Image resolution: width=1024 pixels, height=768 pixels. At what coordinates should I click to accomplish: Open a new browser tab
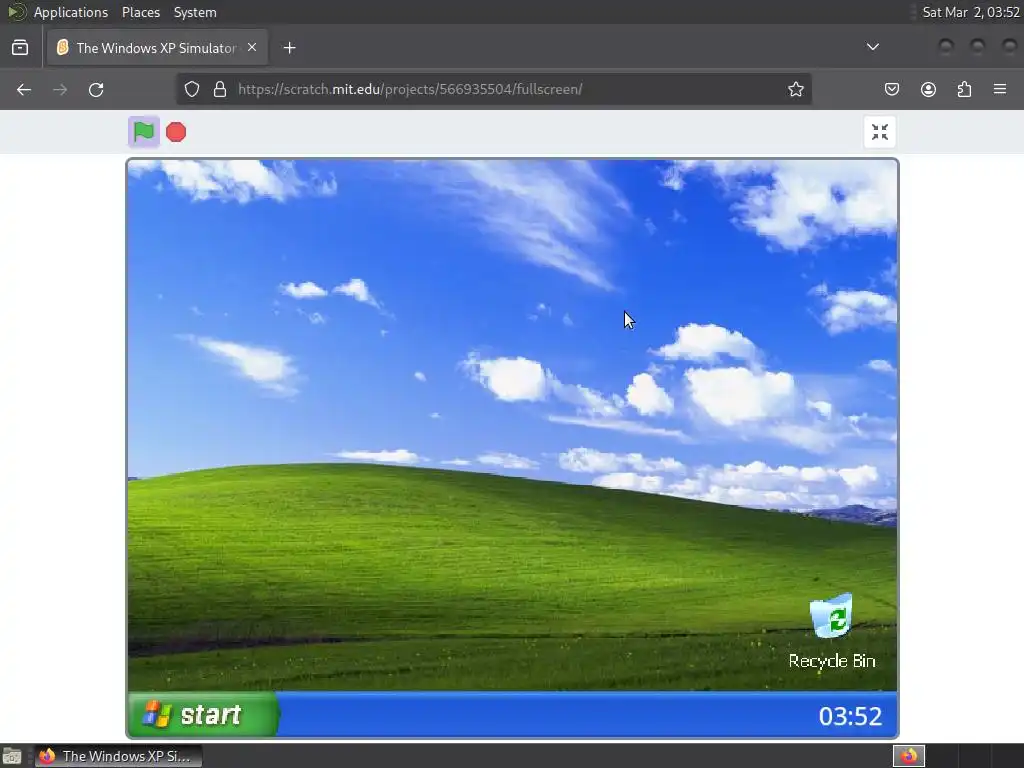(x=290, y=48)
